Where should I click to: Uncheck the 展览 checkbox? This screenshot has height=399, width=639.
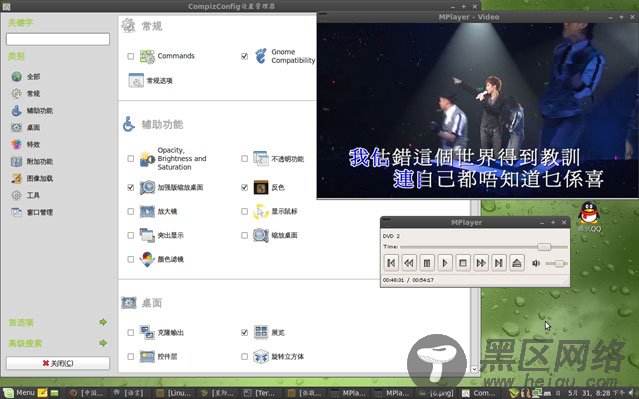[244, 333]
